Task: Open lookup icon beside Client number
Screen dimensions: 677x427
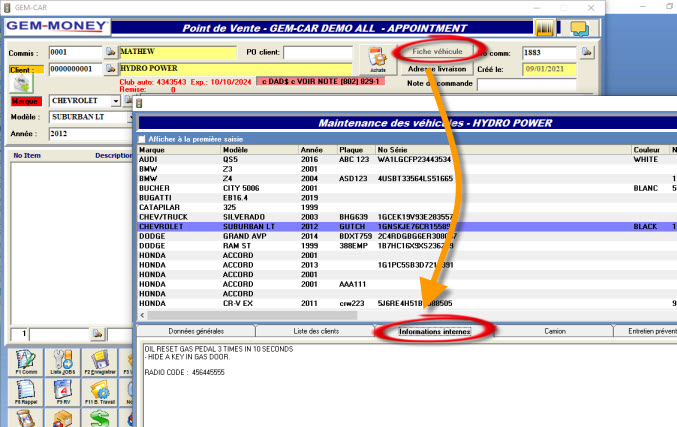Action: tap(111, 69)
